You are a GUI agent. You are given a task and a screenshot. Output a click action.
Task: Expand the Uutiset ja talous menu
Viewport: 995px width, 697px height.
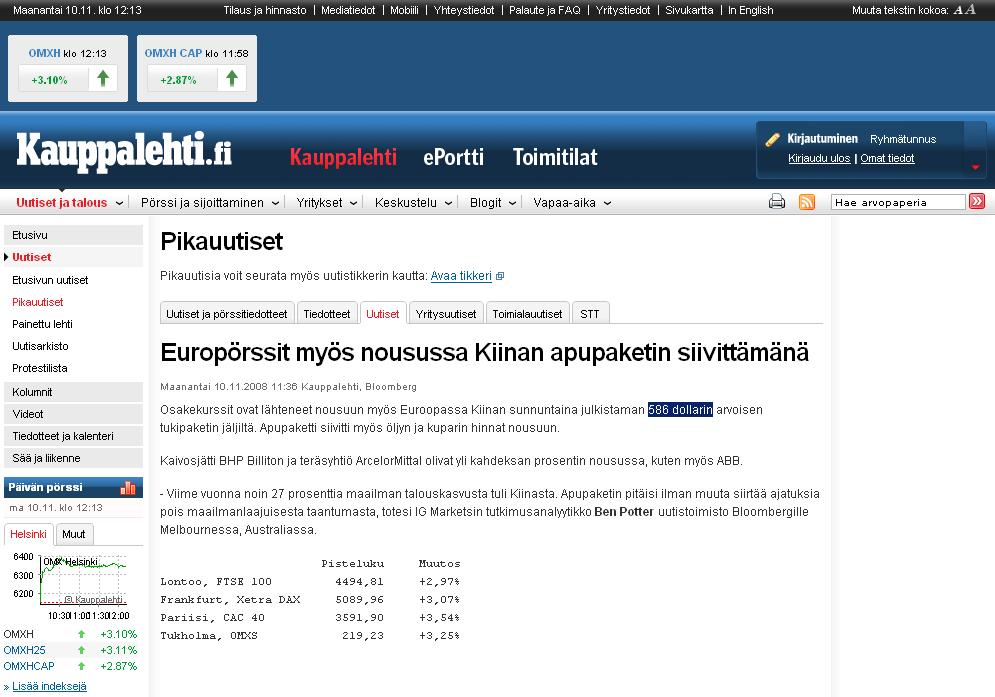[x=69, y=202]
